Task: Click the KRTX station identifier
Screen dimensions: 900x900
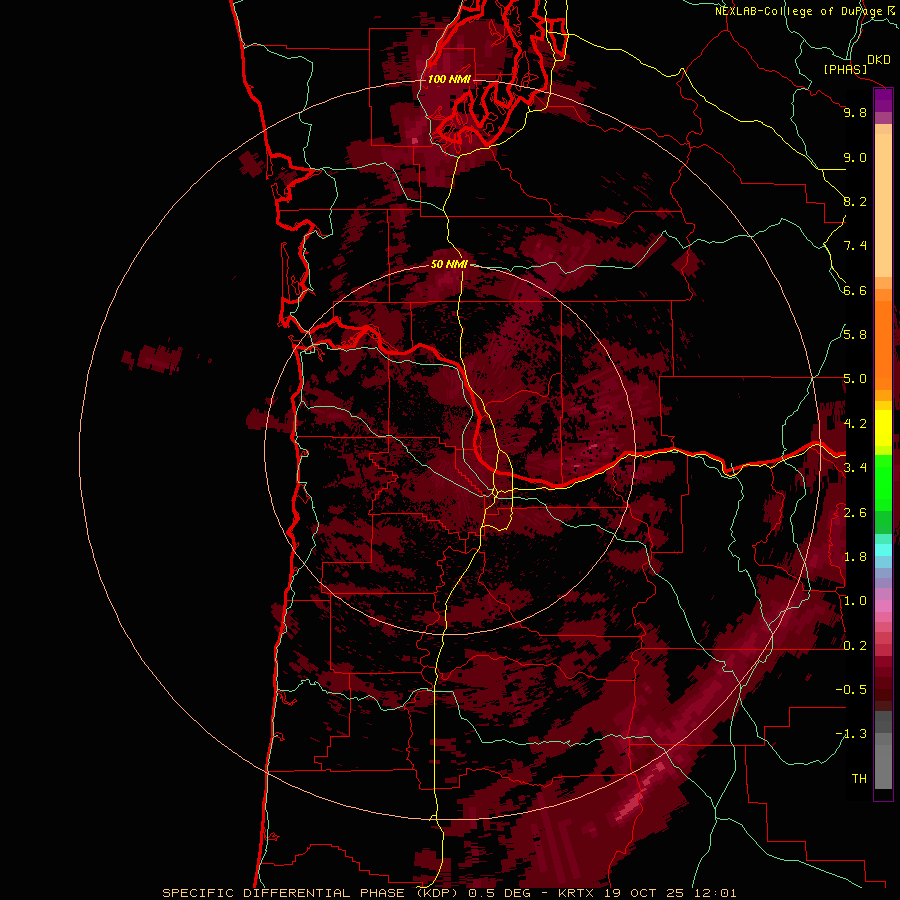Action: pyautogui.click(x=578, y=893)
